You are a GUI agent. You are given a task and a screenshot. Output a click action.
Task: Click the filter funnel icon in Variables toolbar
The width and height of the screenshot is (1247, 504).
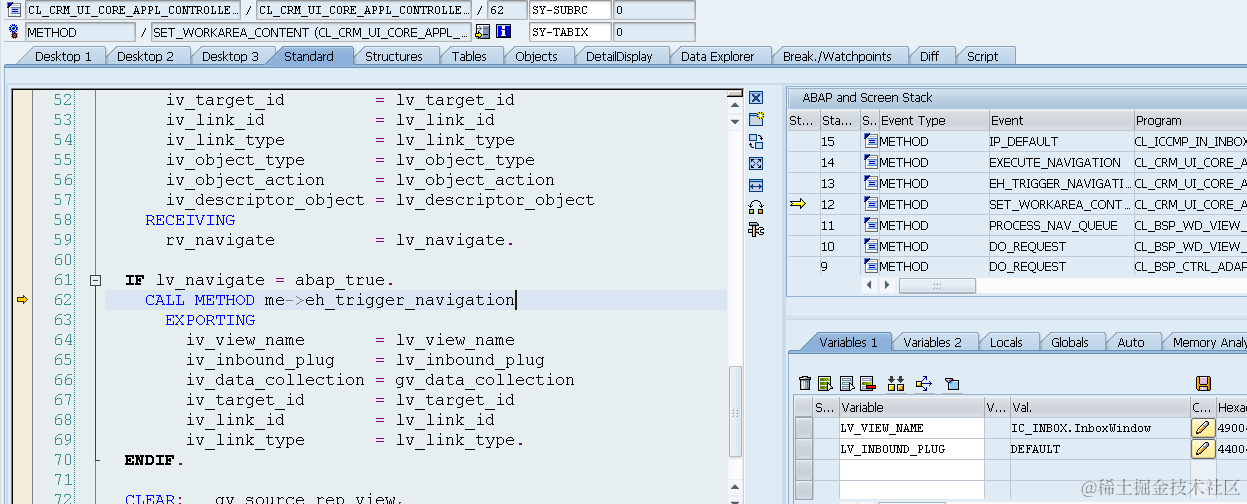click(x=952, y=383)
